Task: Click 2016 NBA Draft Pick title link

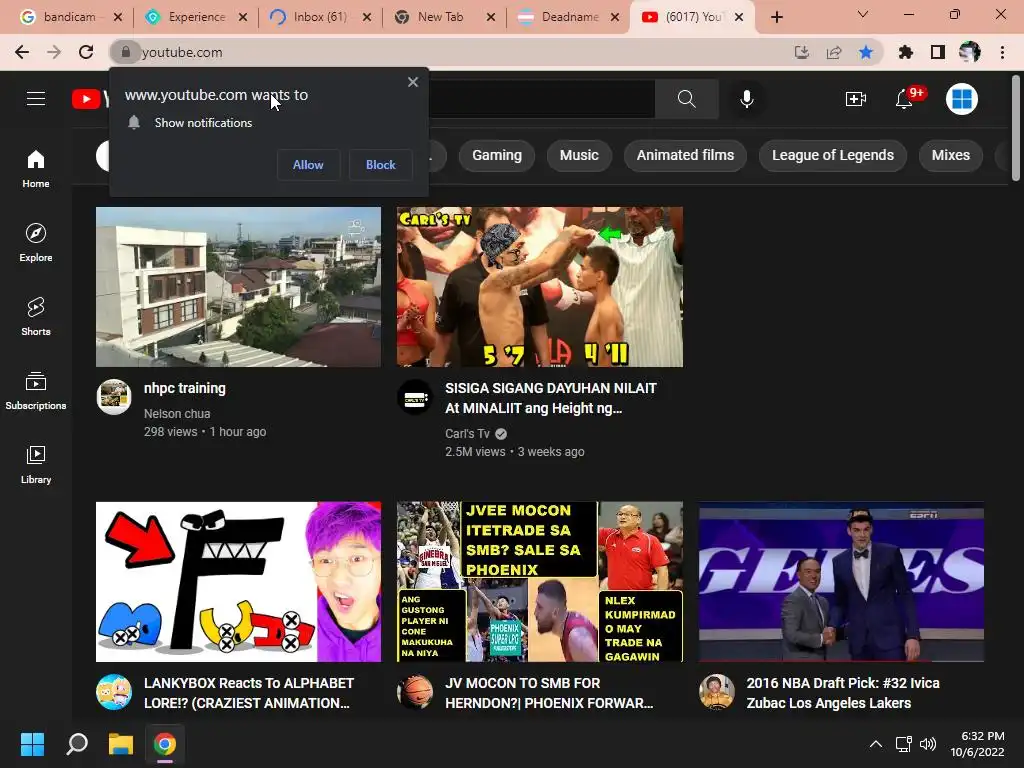Action: coord(842,693)
